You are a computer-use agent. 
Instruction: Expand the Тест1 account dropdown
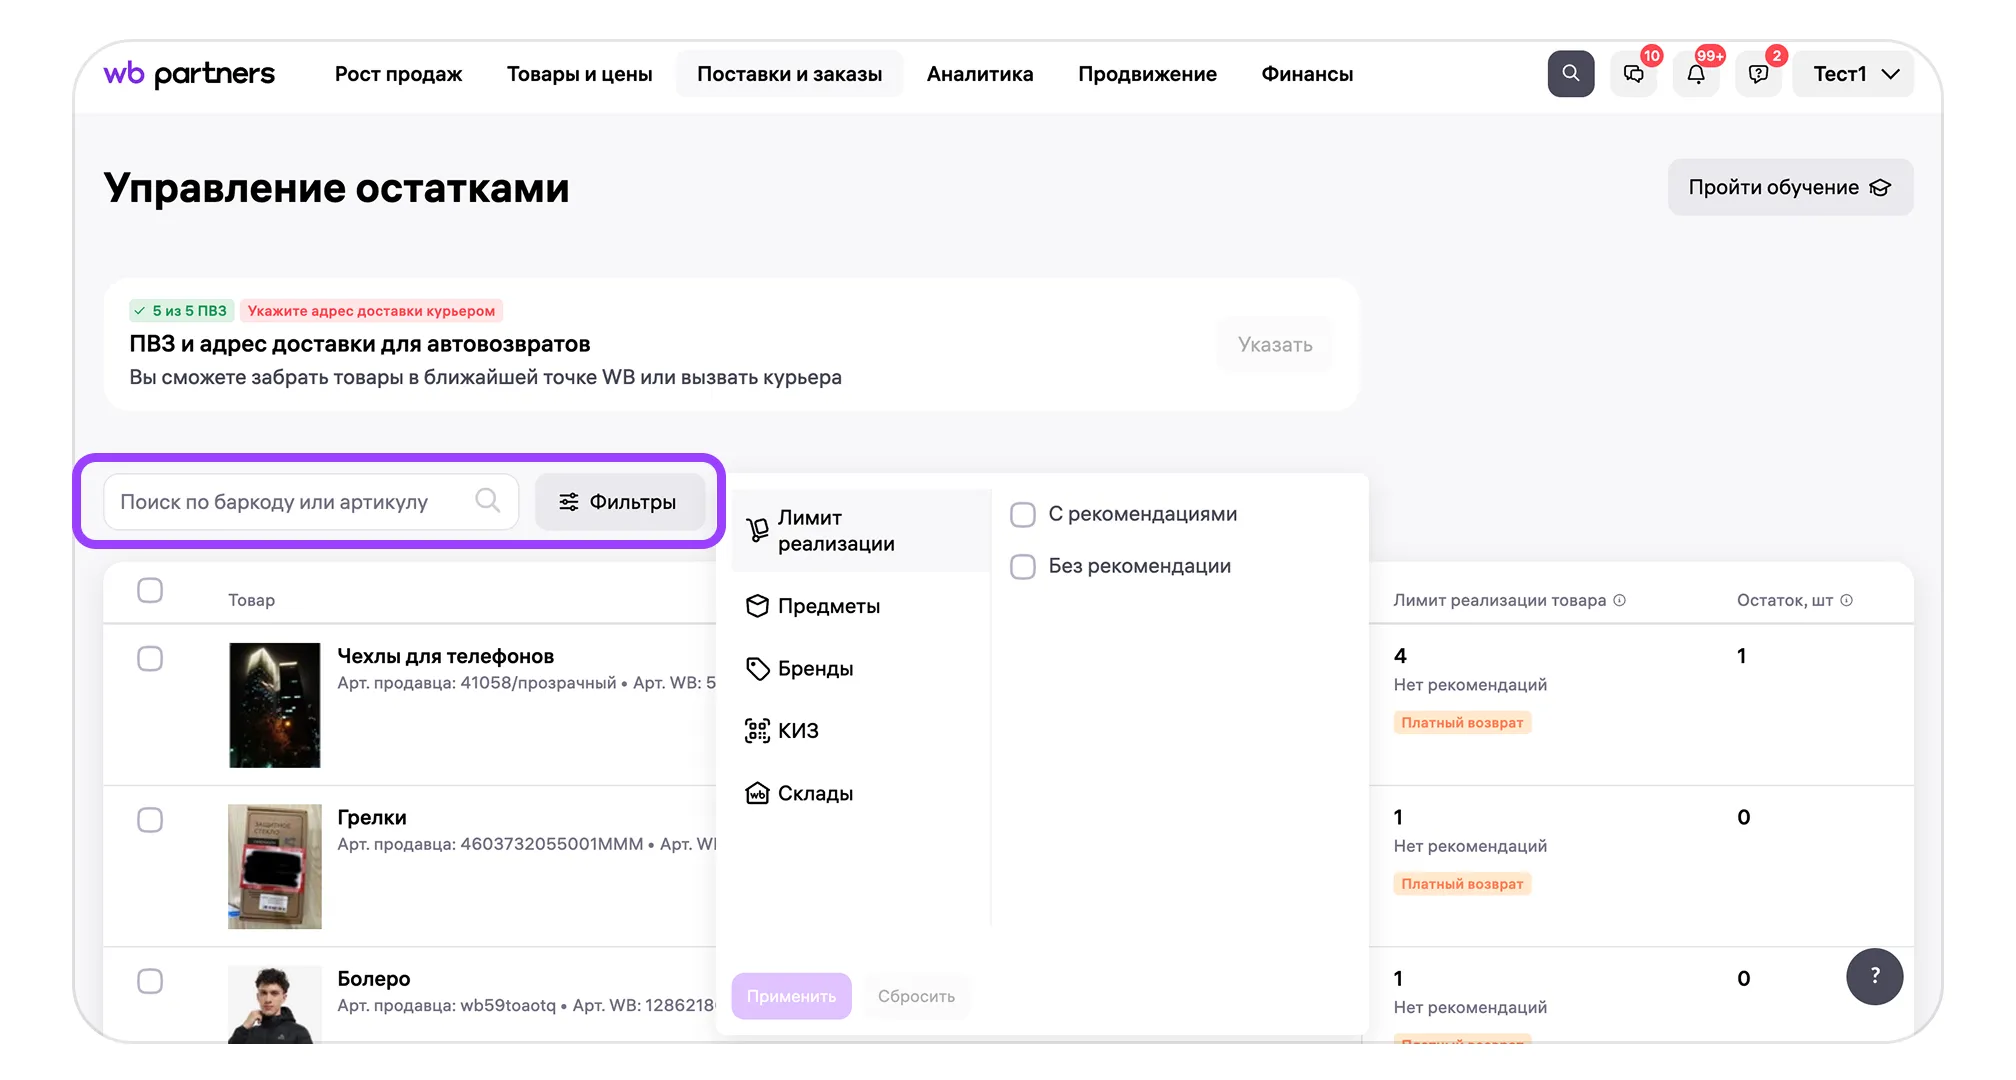coord(1853,74)
